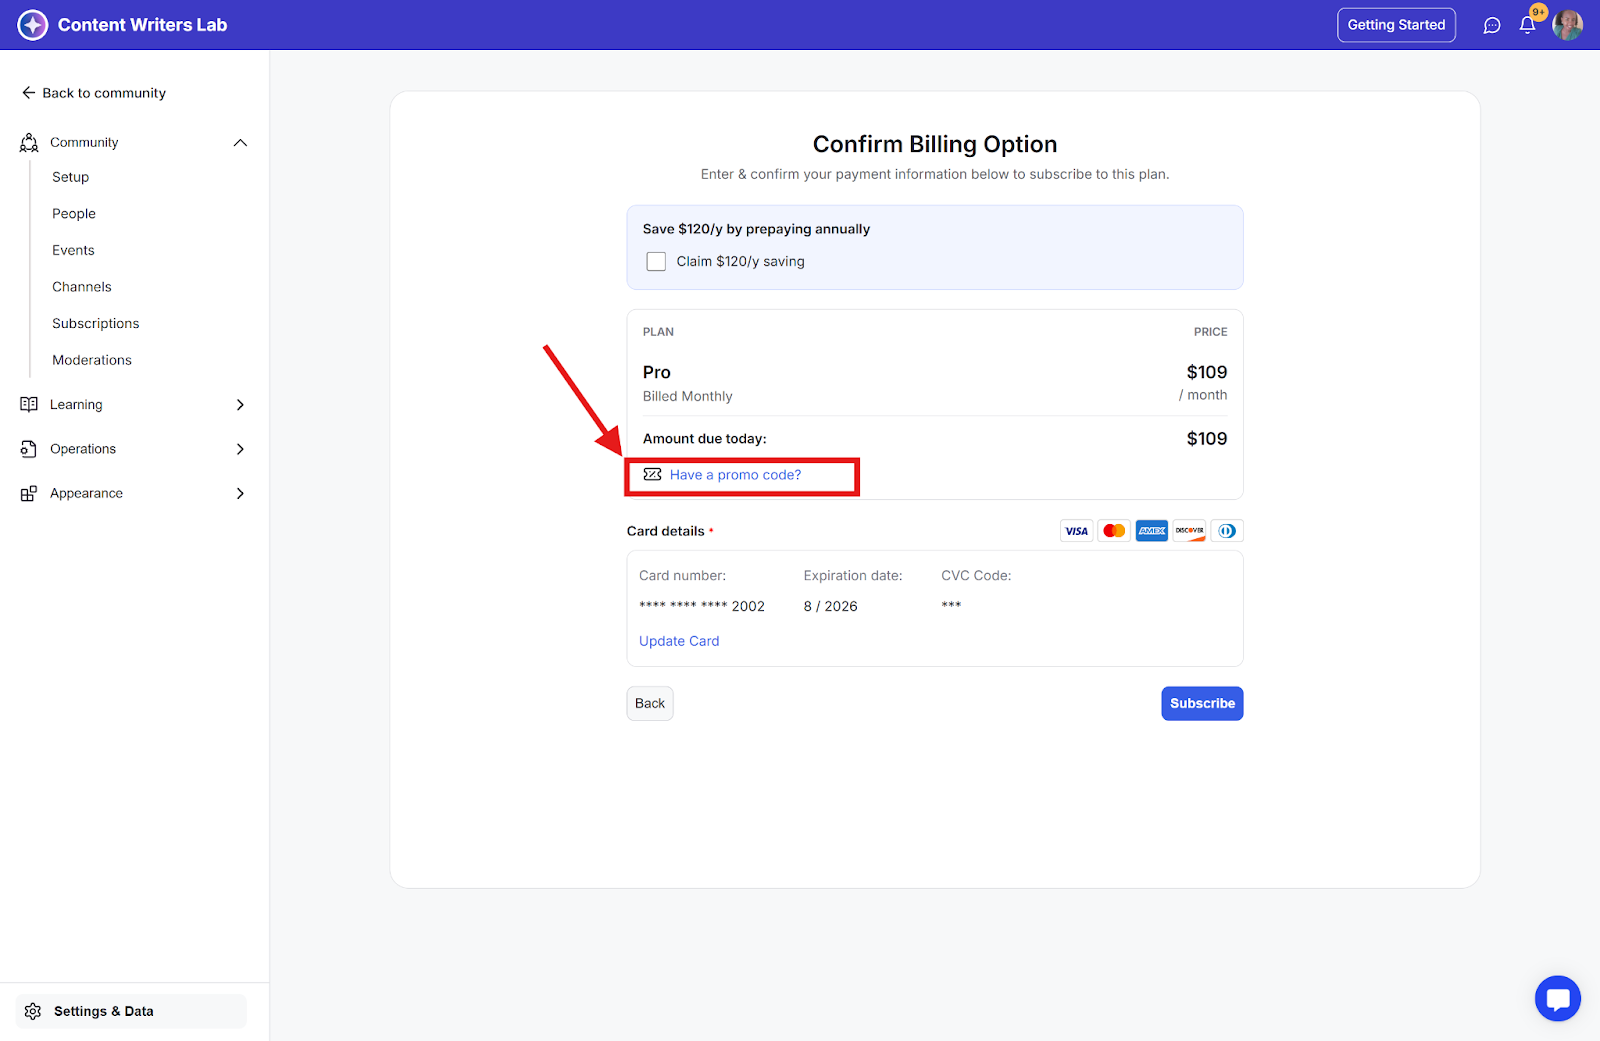The width and height of the screenshot is (1600, 1041).
Task: Click the promo code ticket icon
Action: click(652, 475)
